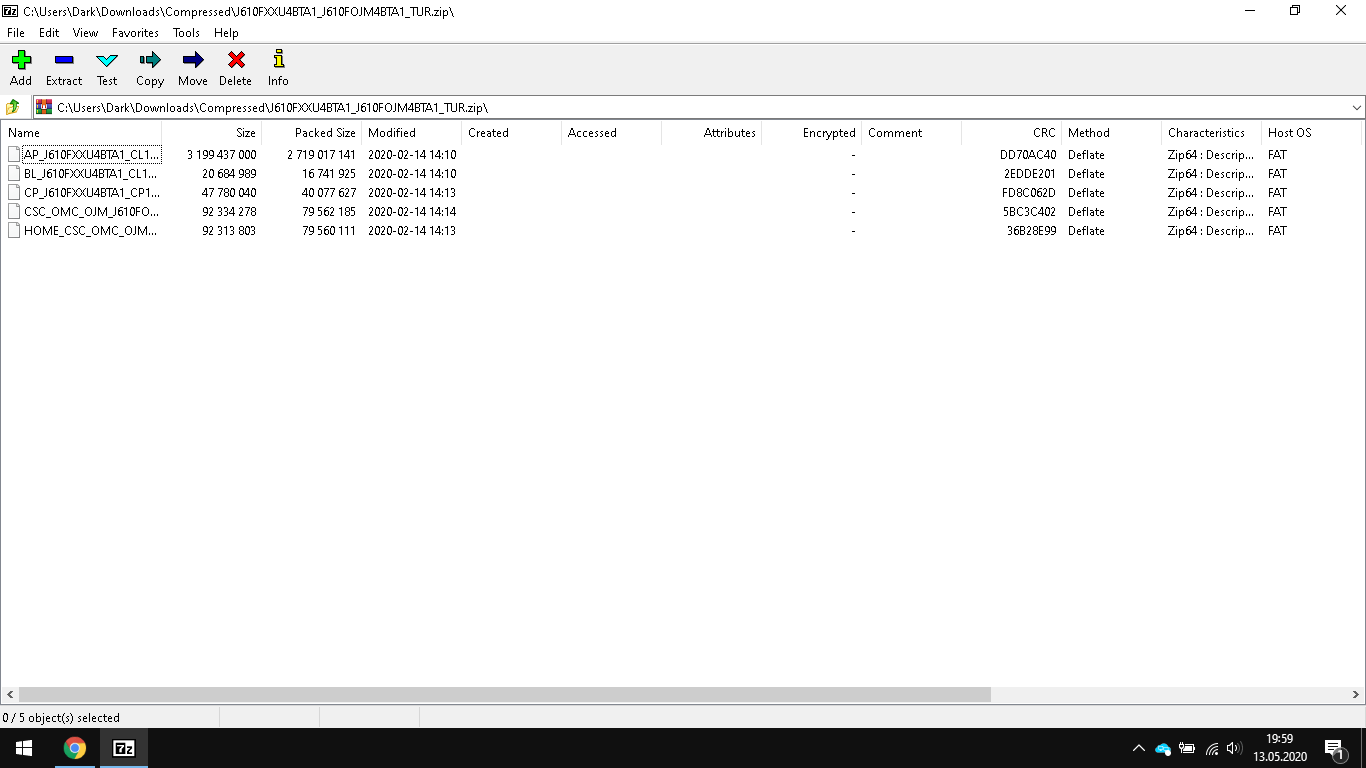The image size is (1366, 768).
Task: Click the packed size 16 741 925
Action: pos(329,174)
